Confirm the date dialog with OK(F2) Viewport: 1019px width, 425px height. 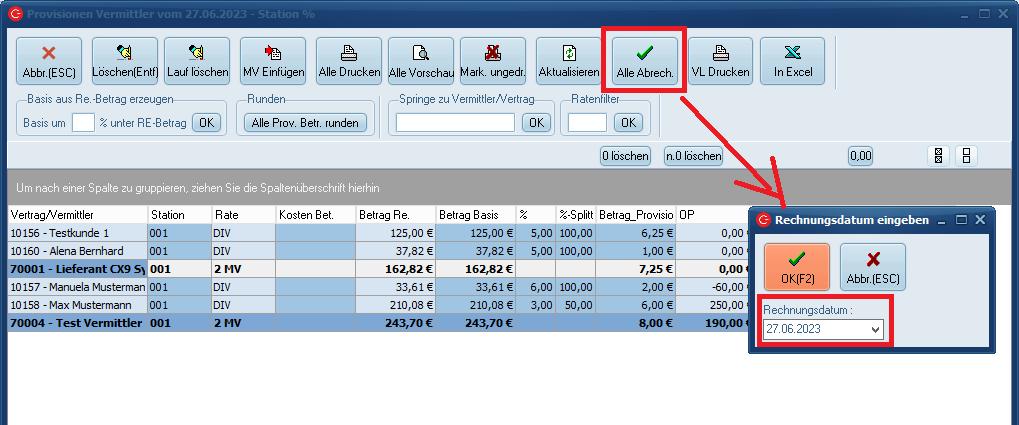[796, 267]
